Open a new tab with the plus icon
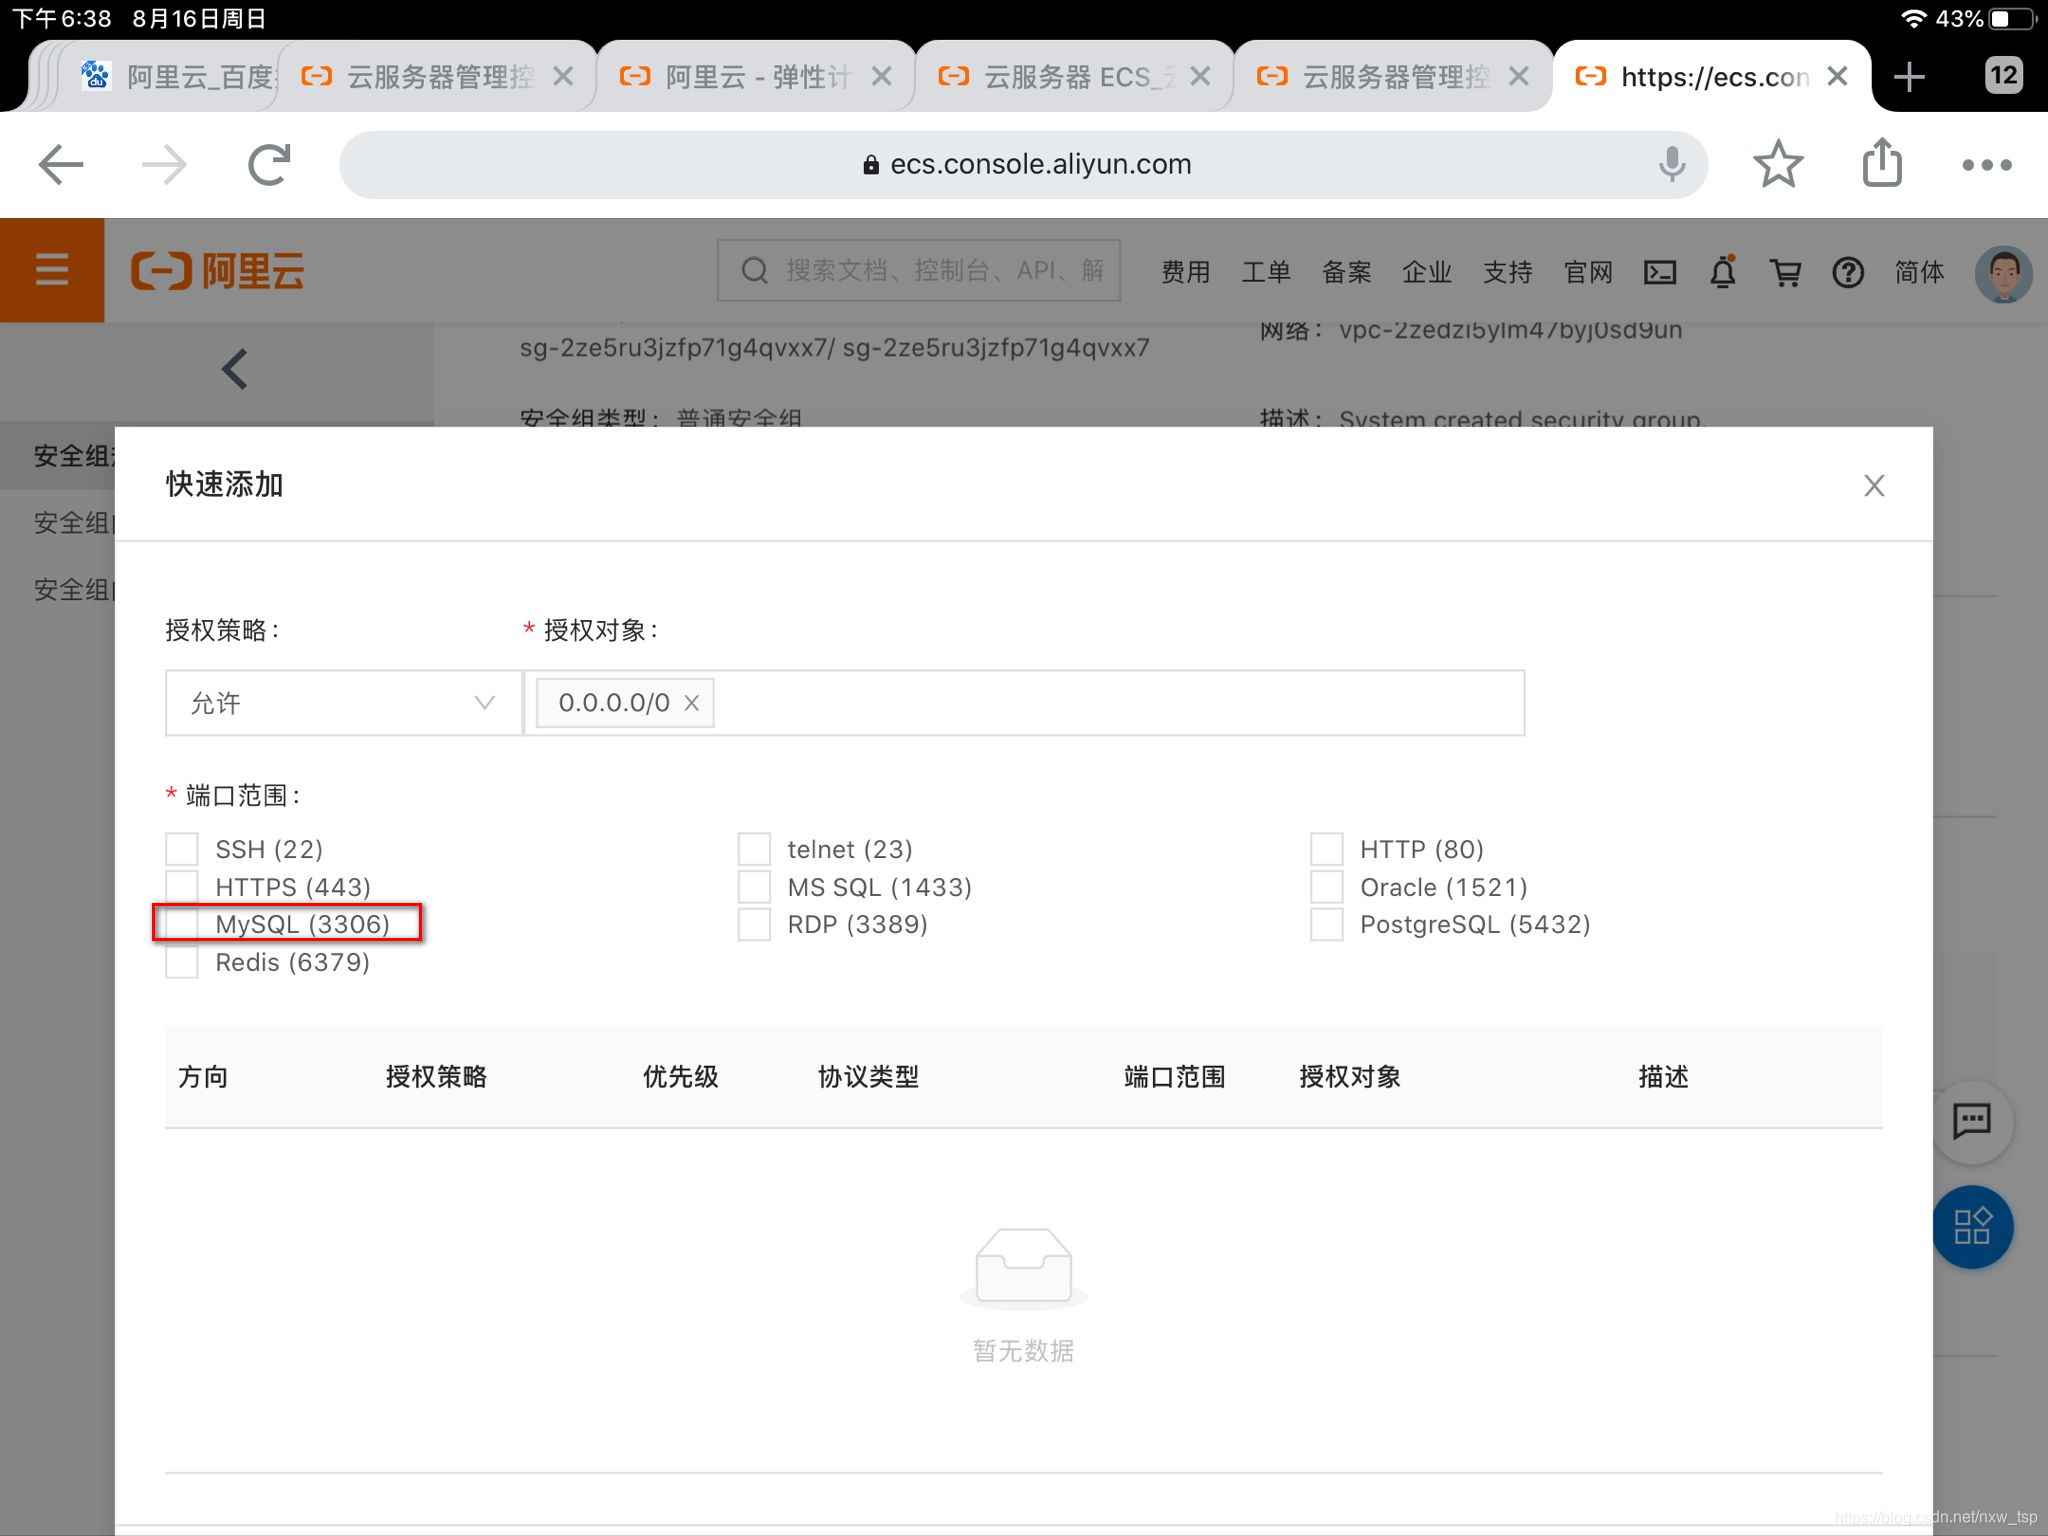Viewport: 2048px width, 1536px height. tap(1909, 77)
